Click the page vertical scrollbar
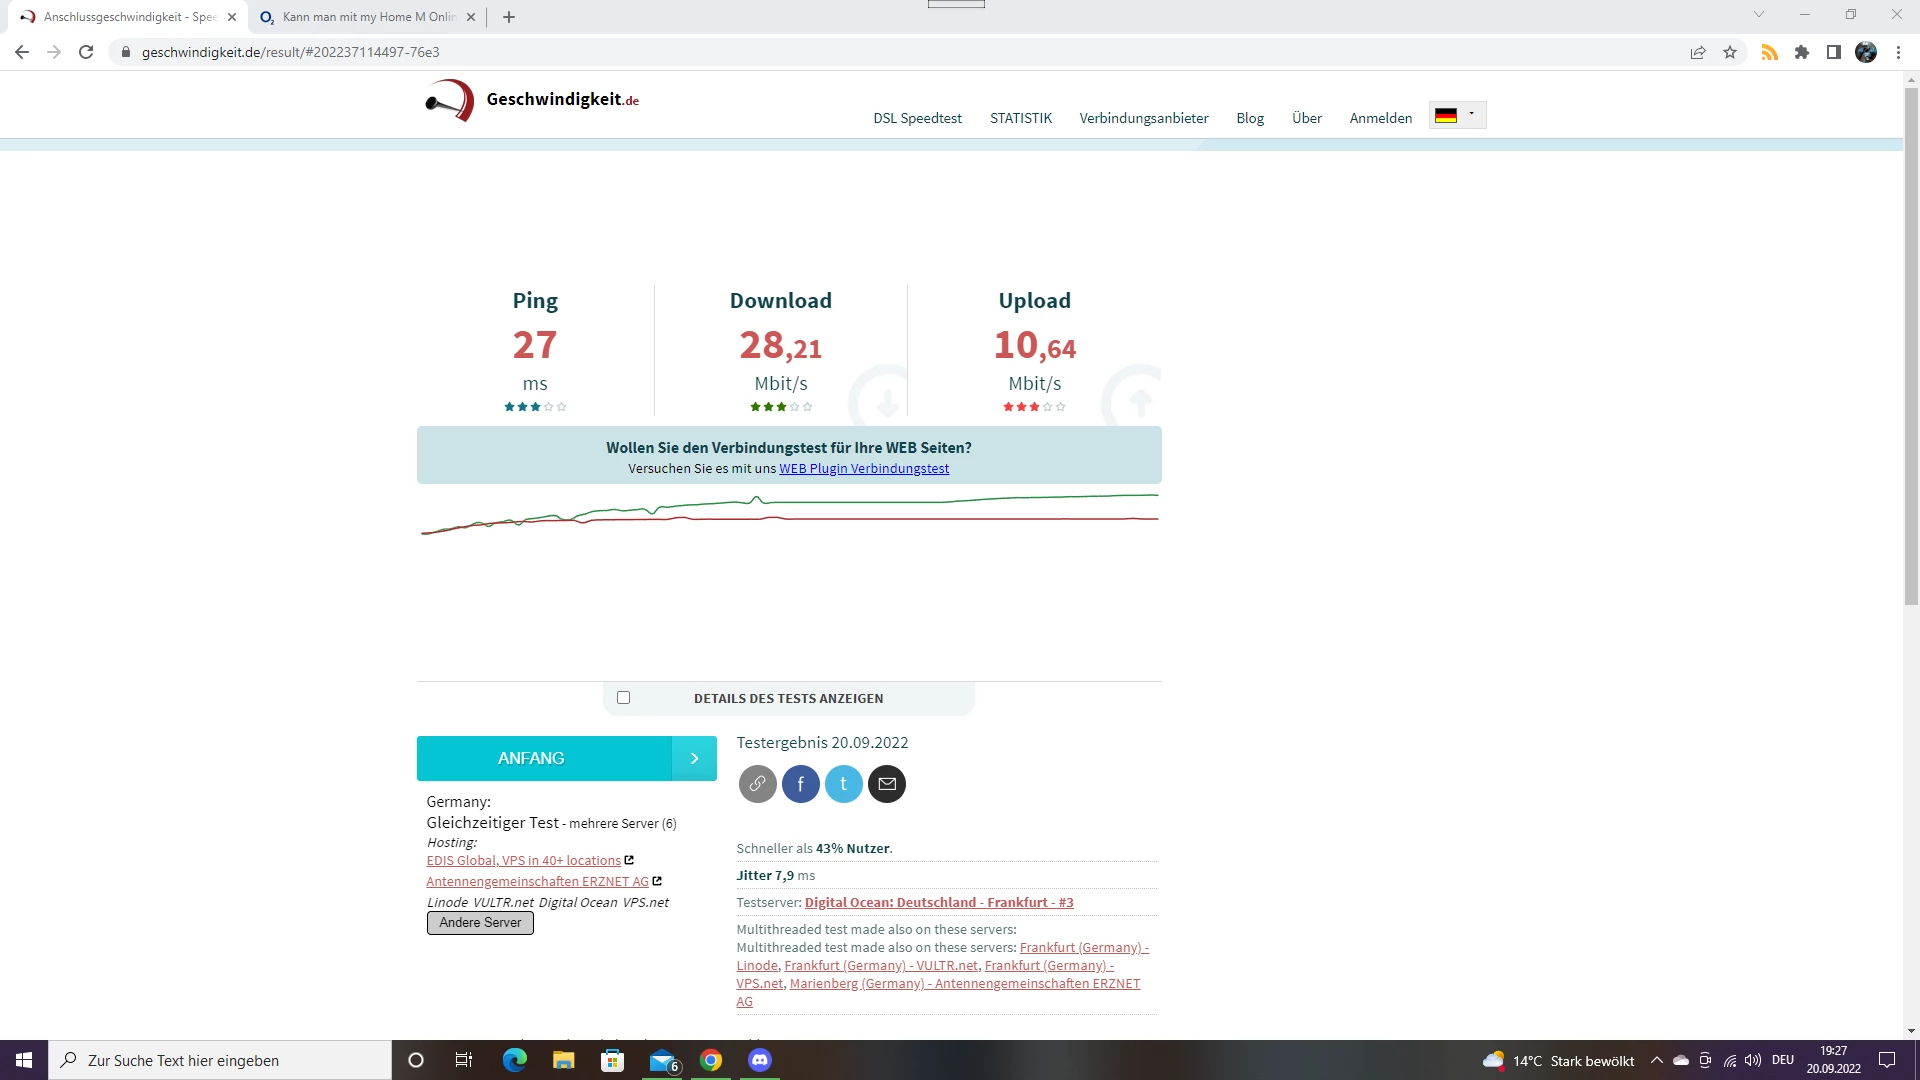 (x=1911, y=345)
